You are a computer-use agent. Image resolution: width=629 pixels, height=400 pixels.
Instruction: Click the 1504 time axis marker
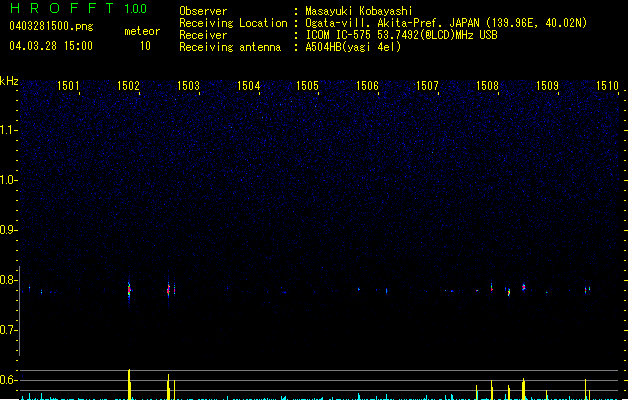[248, 86]
